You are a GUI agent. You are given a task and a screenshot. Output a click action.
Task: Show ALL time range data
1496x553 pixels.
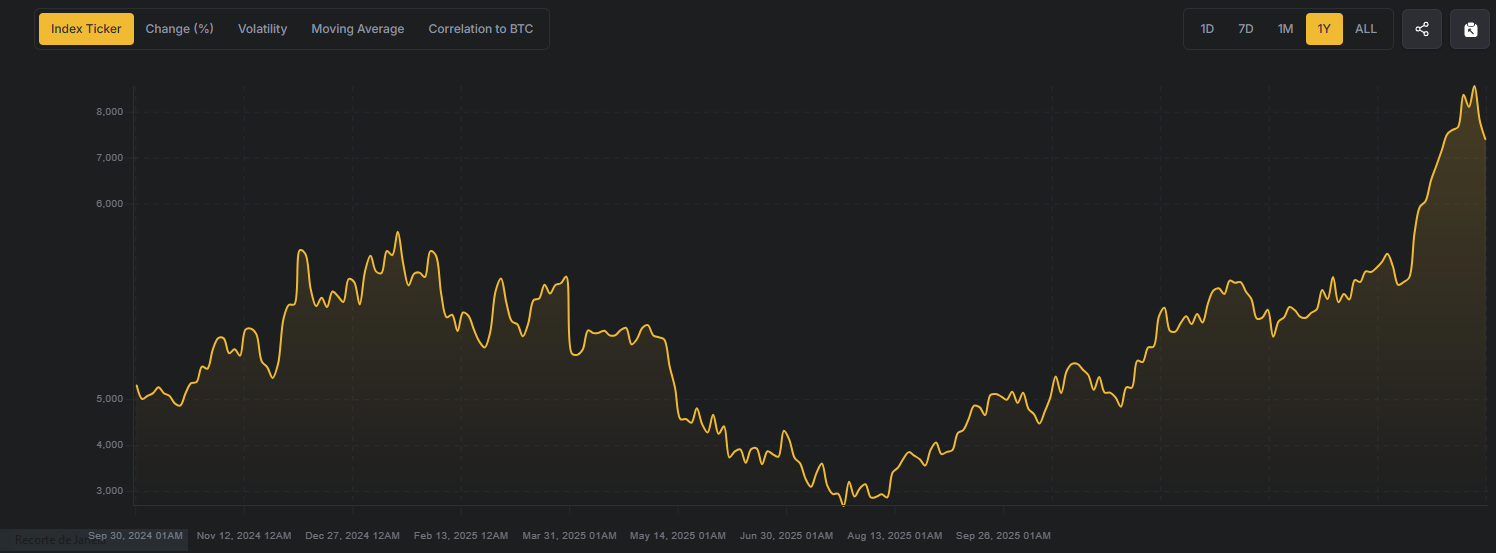1366,29
